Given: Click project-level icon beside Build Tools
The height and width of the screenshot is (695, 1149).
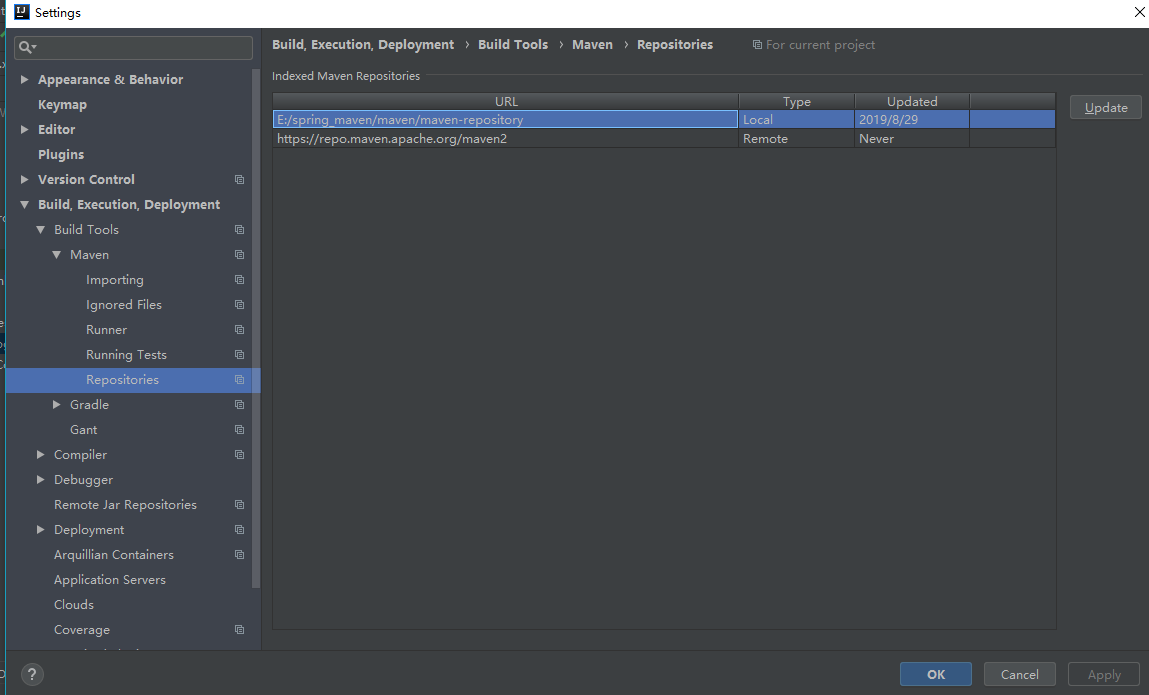Looking at the screenshot, I should pos(239,229).
